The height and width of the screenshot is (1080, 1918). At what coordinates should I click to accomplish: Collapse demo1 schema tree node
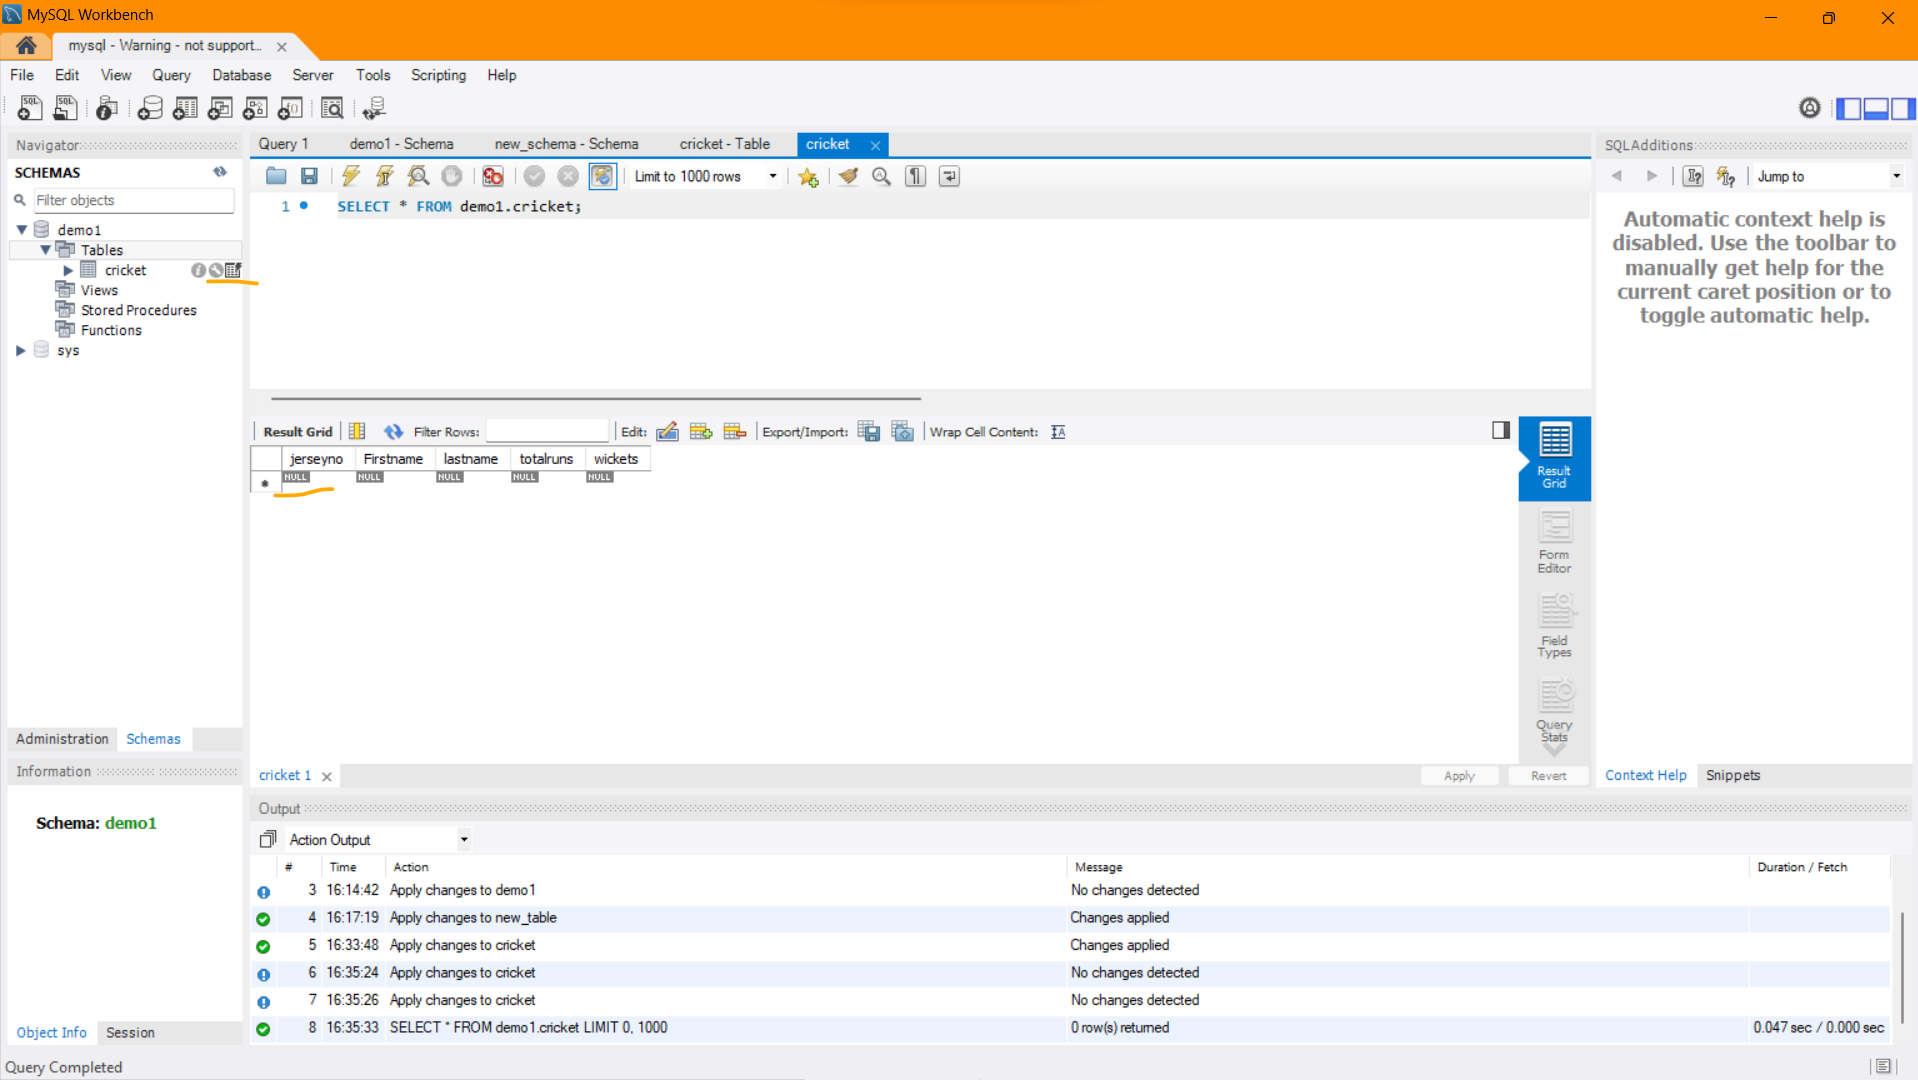pos(21,230)
